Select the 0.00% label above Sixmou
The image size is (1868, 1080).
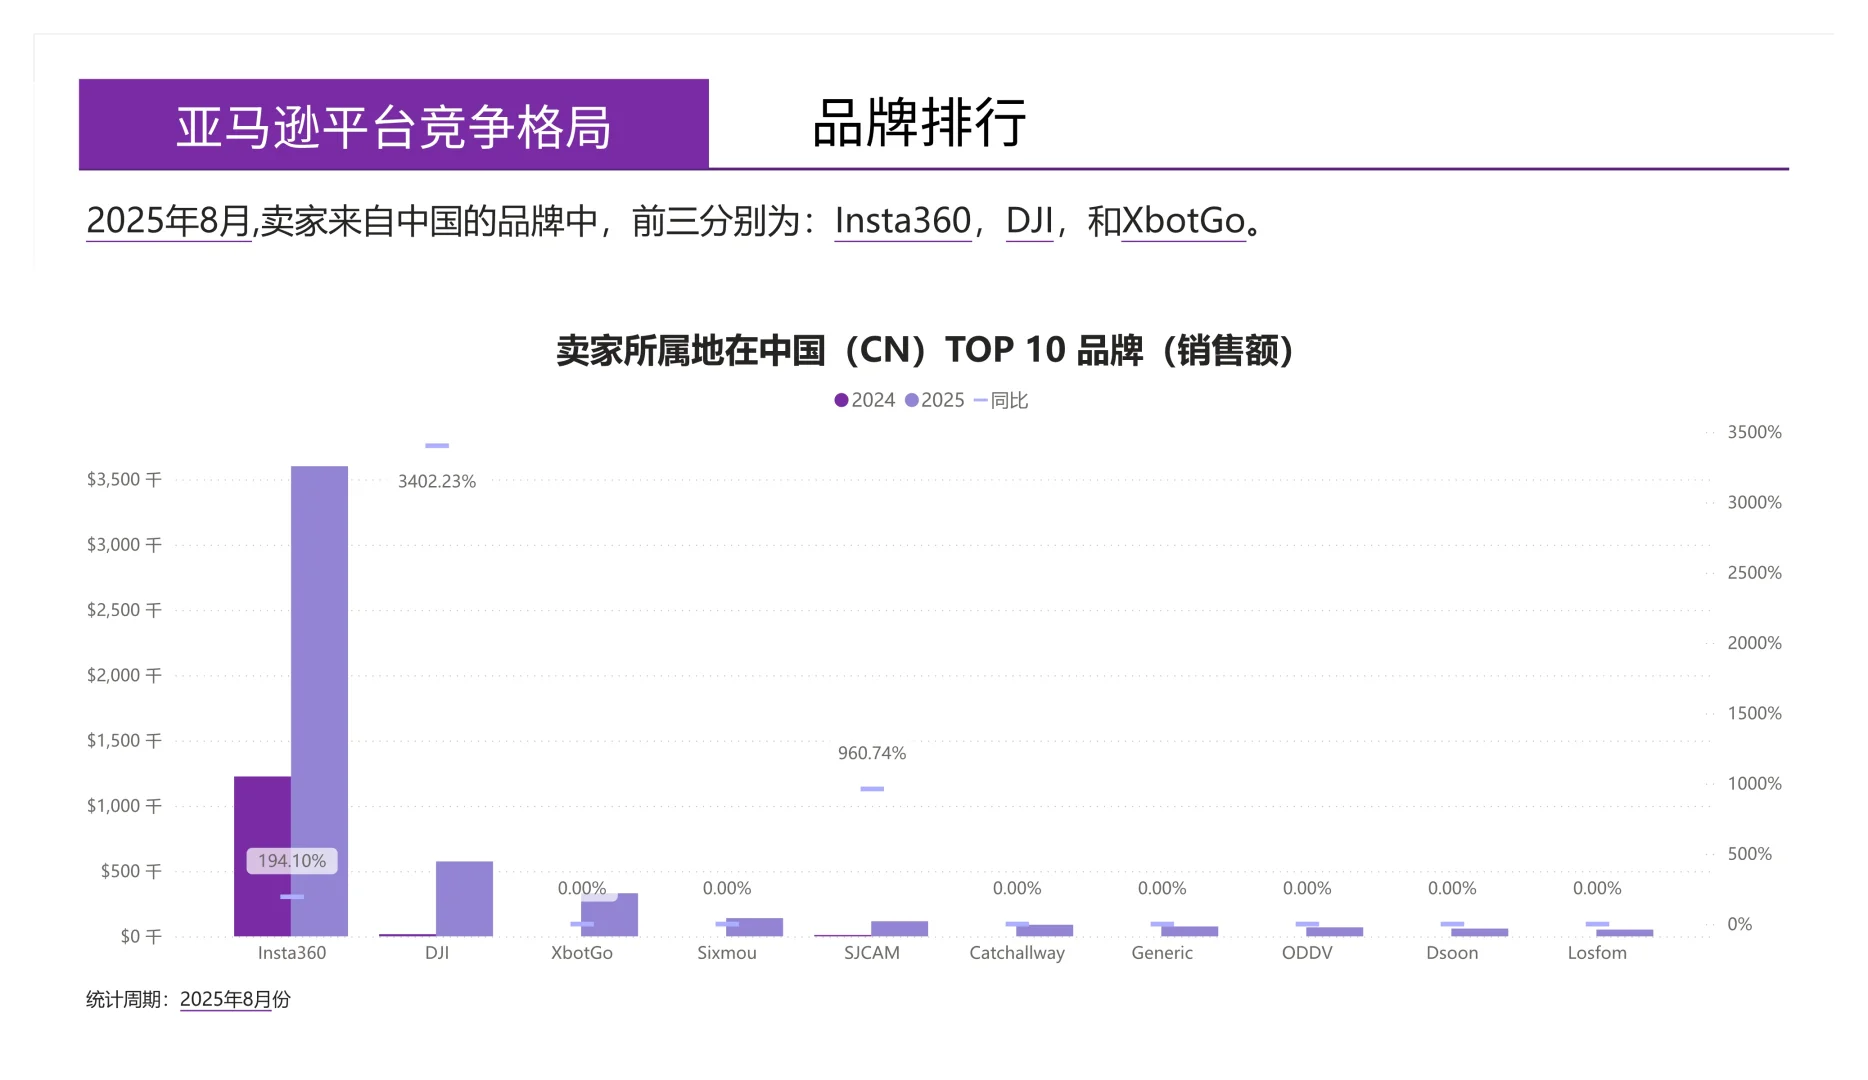tap(727, 888)
